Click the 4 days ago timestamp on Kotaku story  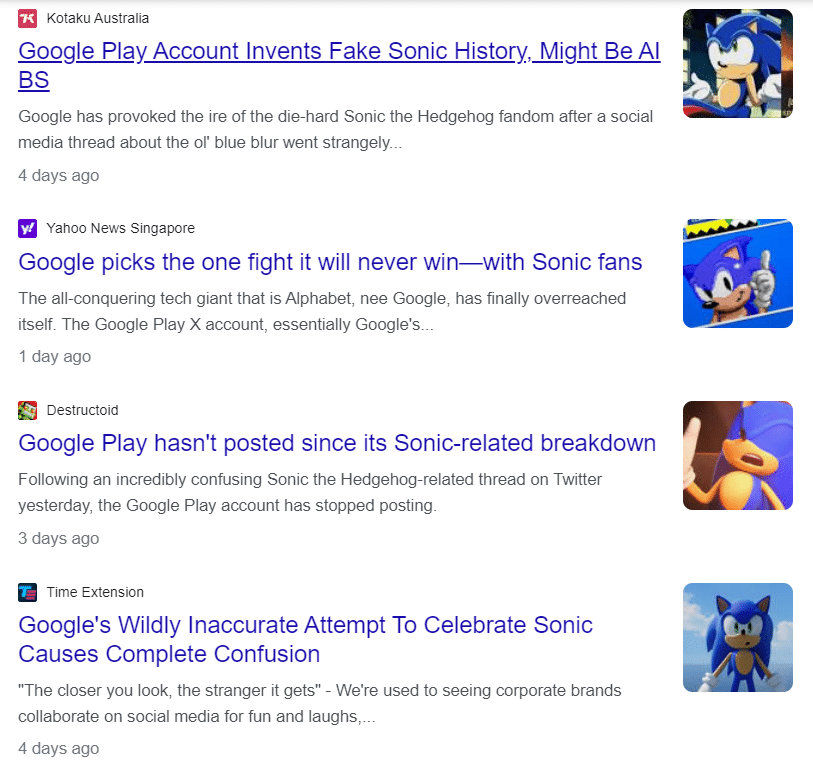(x=58, y=175)
